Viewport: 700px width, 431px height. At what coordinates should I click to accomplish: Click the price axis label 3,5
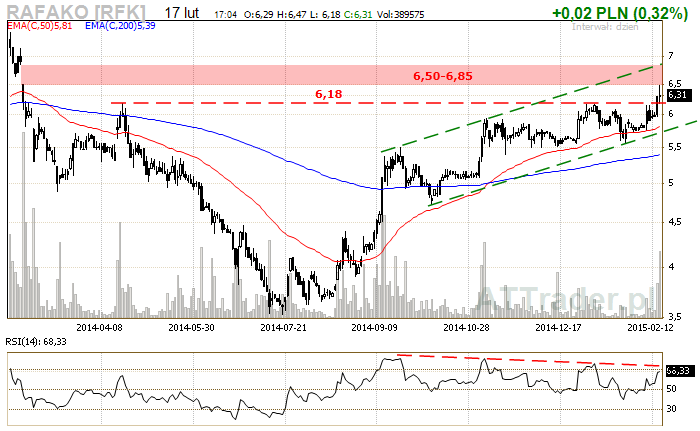pyautogui.click(x=675, y=317)
